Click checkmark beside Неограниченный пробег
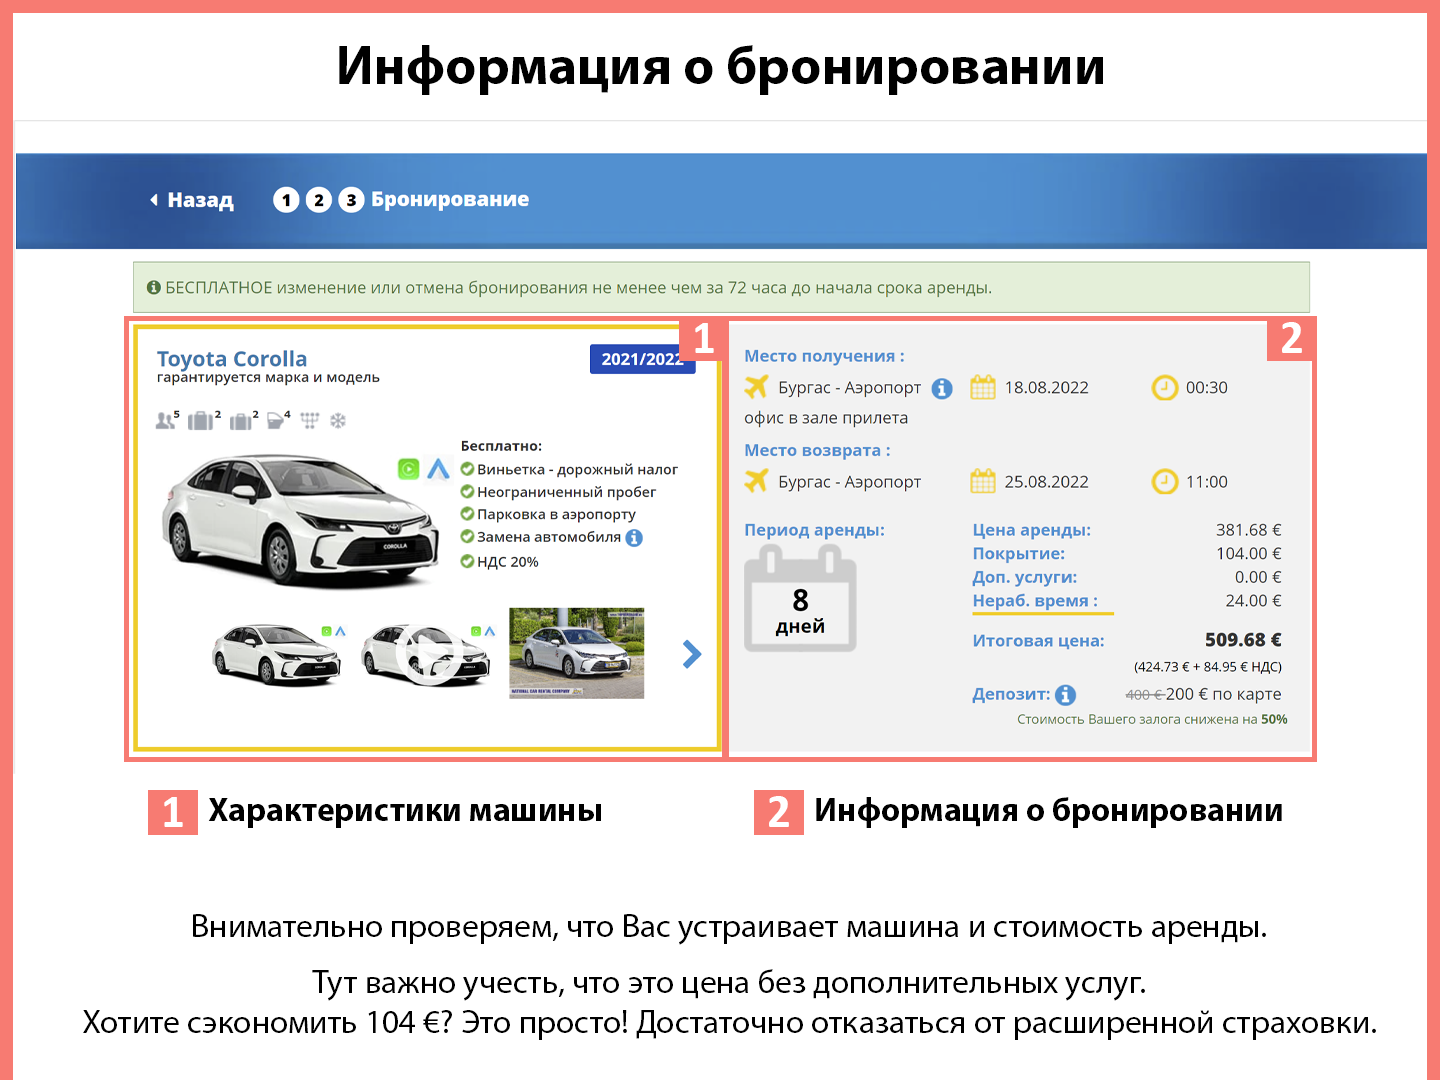Screen dimensions: 1440x1080 467,492
